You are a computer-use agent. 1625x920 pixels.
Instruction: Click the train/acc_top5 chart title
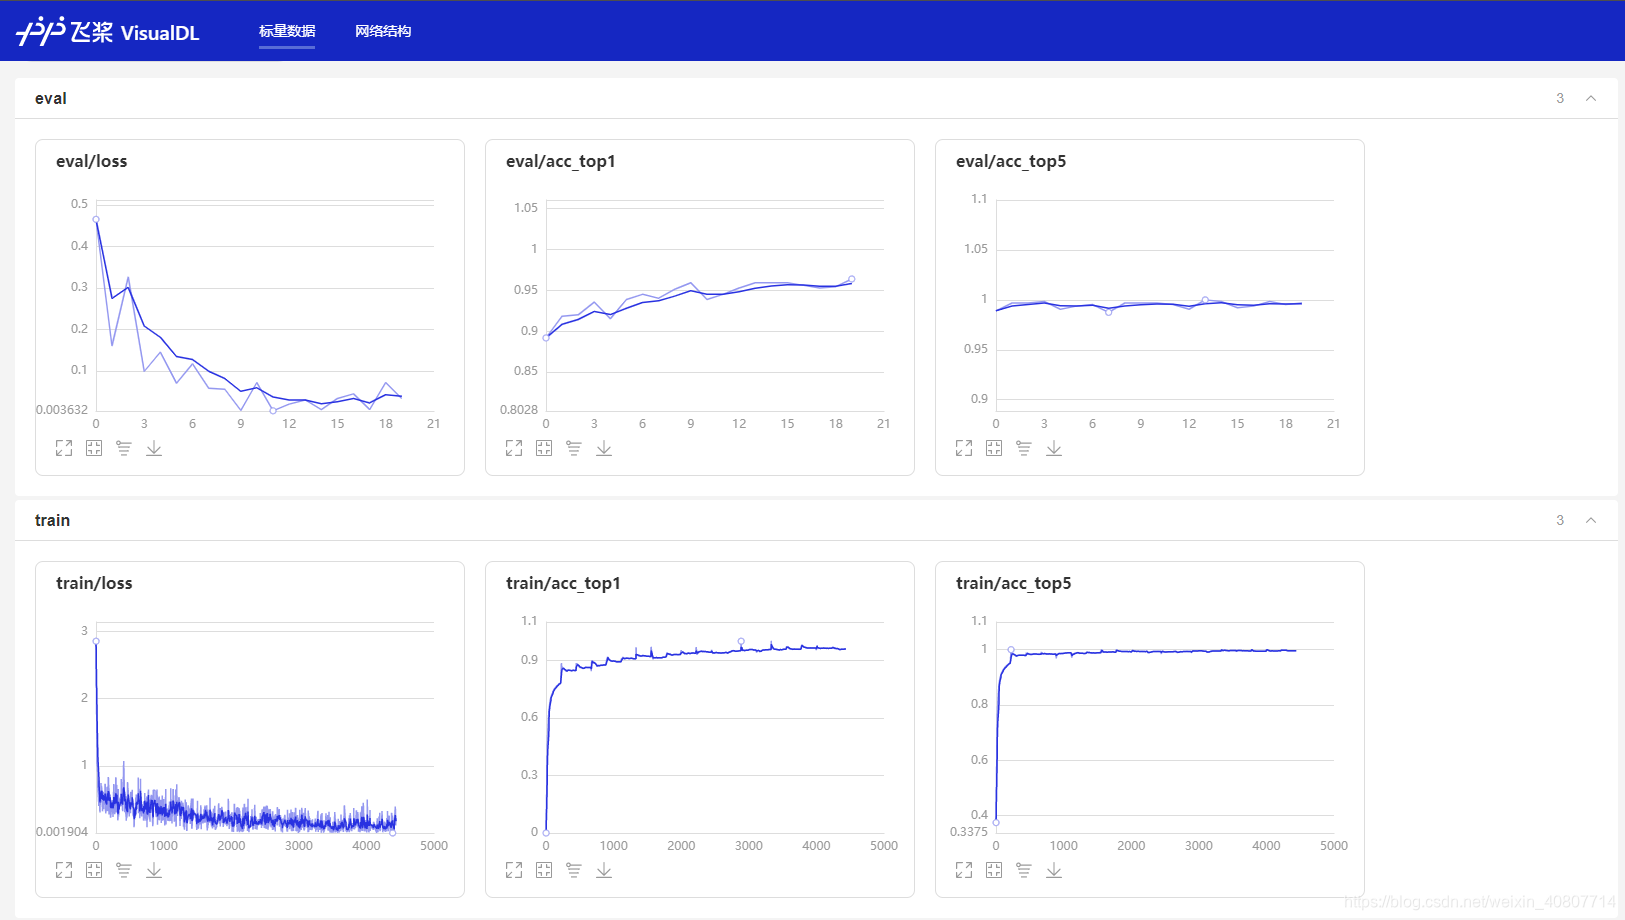(1014, 583)
